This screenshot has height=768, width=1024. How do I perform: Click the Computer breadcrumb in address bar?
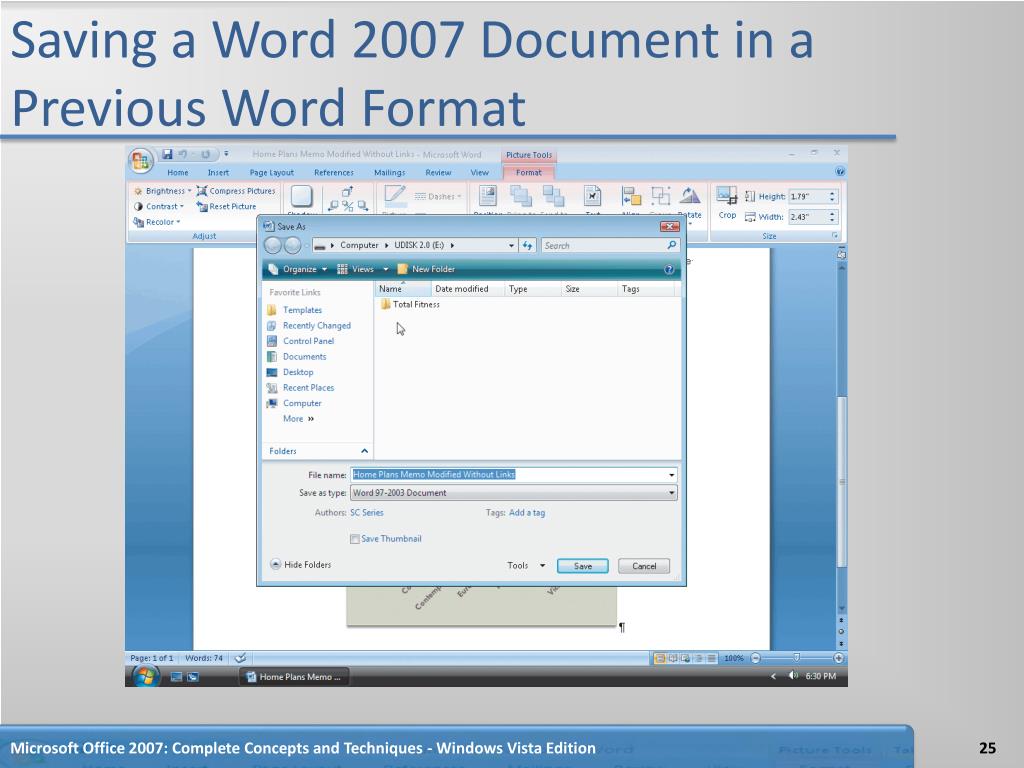pos(359,246)
